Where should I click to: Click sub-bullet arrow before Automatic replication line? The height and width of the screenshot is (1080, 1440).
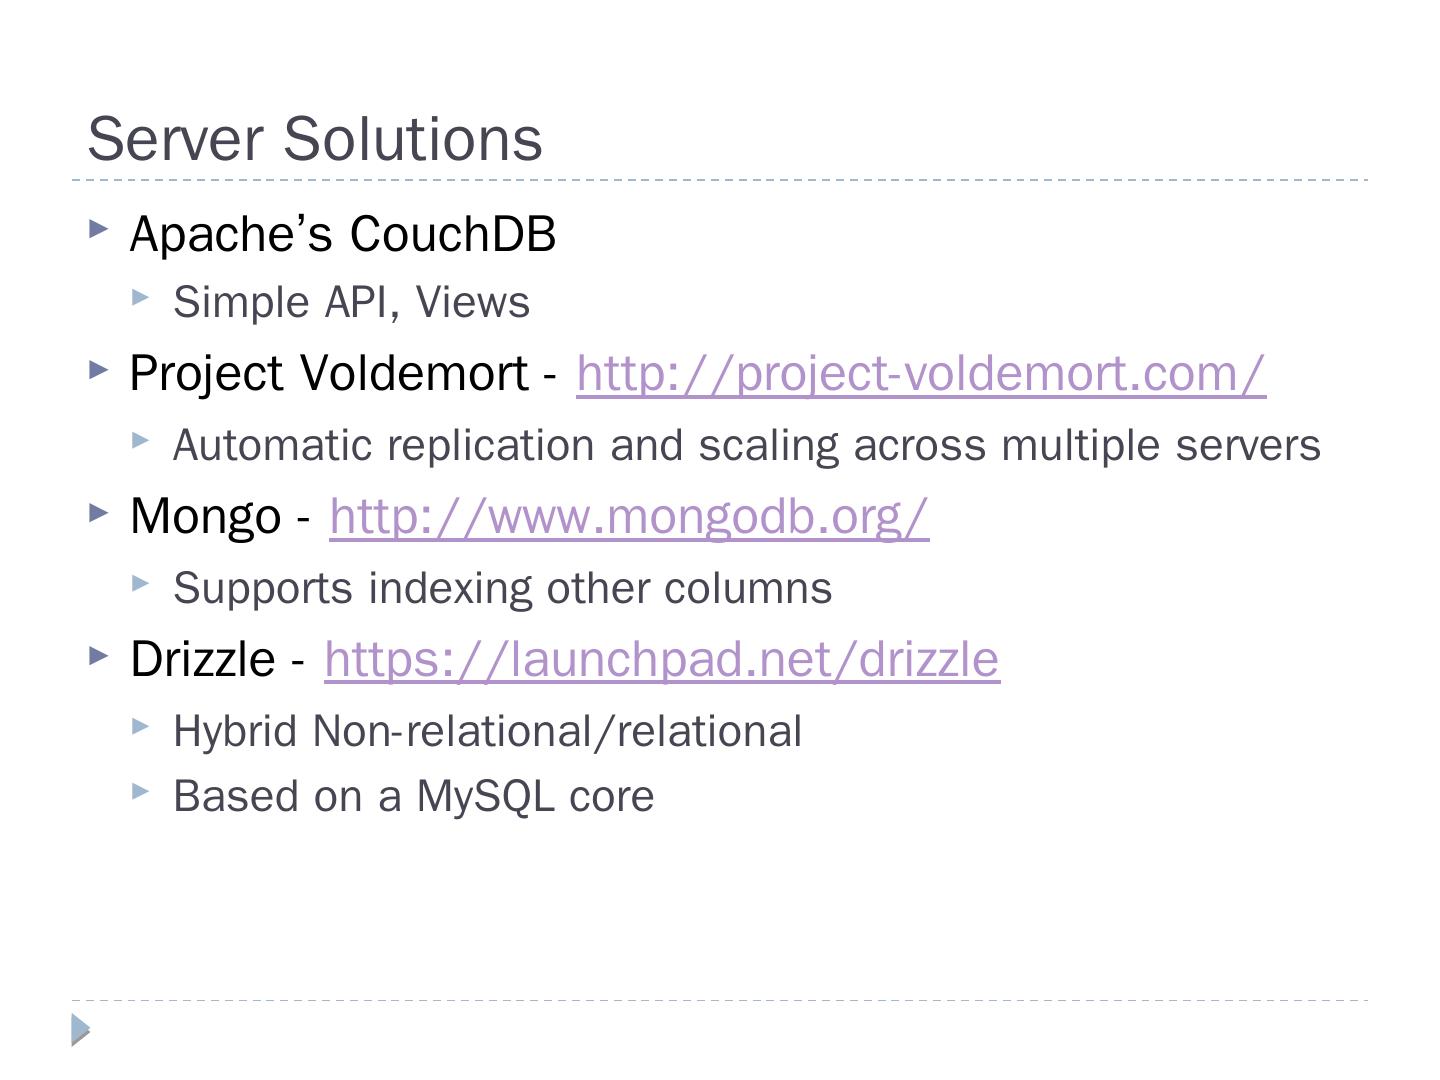click(140, 439)
